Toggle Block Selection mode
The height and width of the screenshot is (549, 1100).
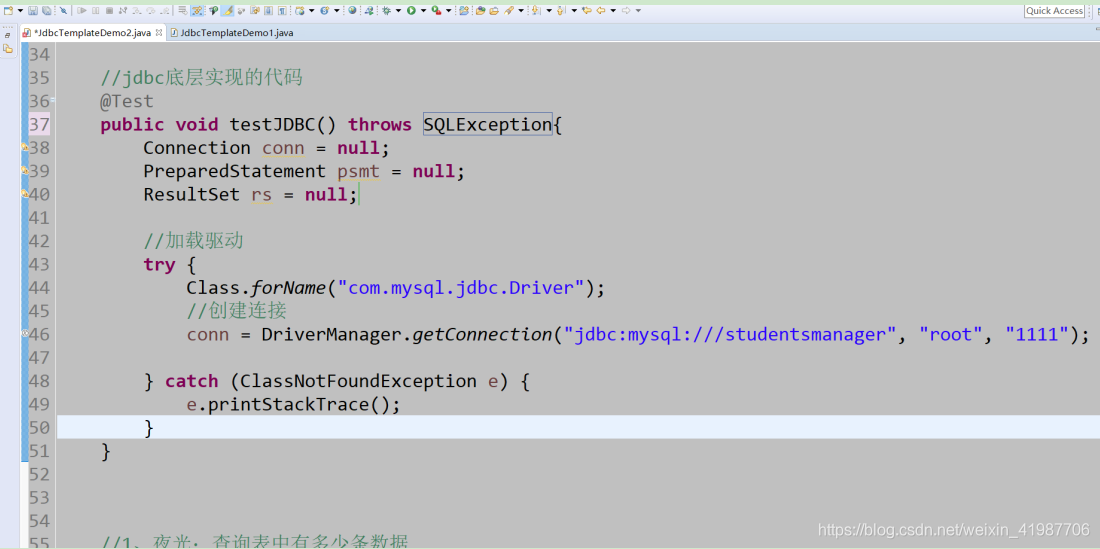[x=269, y=11]
